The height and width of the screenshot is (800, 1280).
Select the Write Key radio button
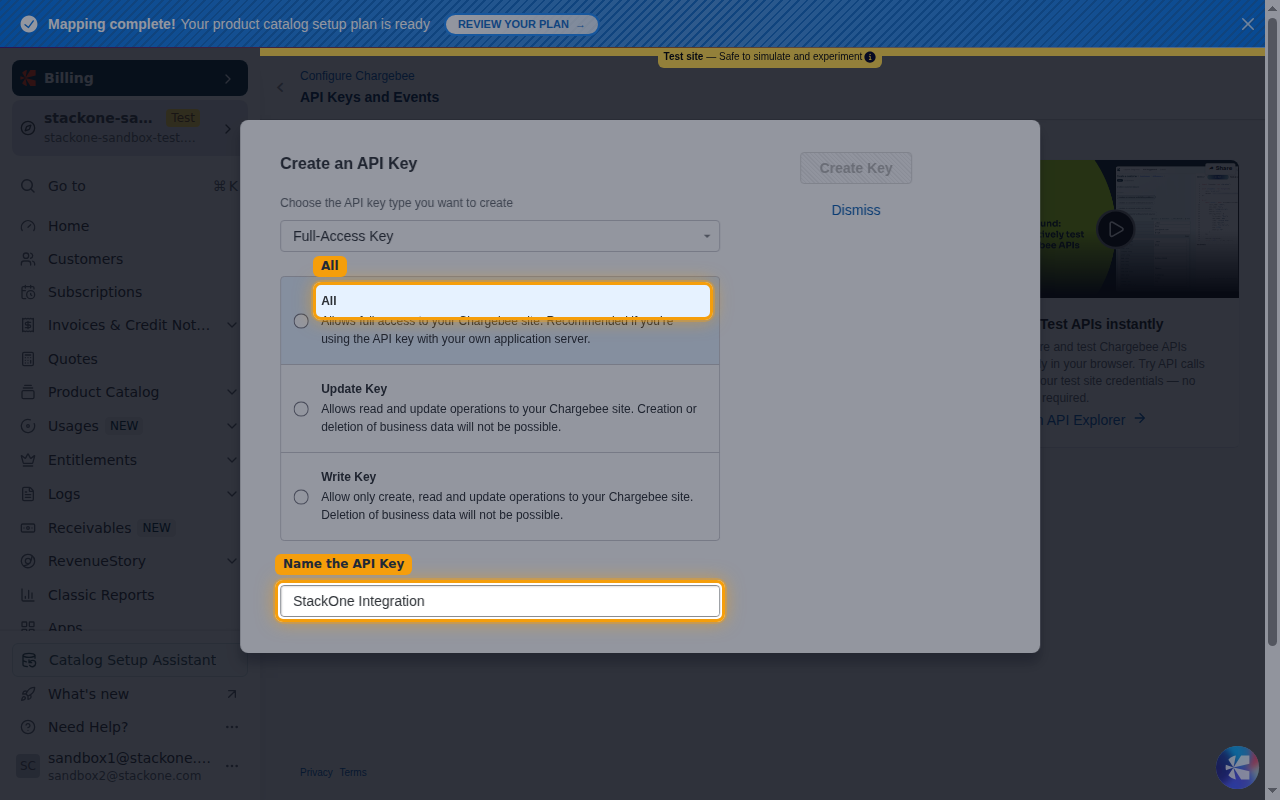301,497
